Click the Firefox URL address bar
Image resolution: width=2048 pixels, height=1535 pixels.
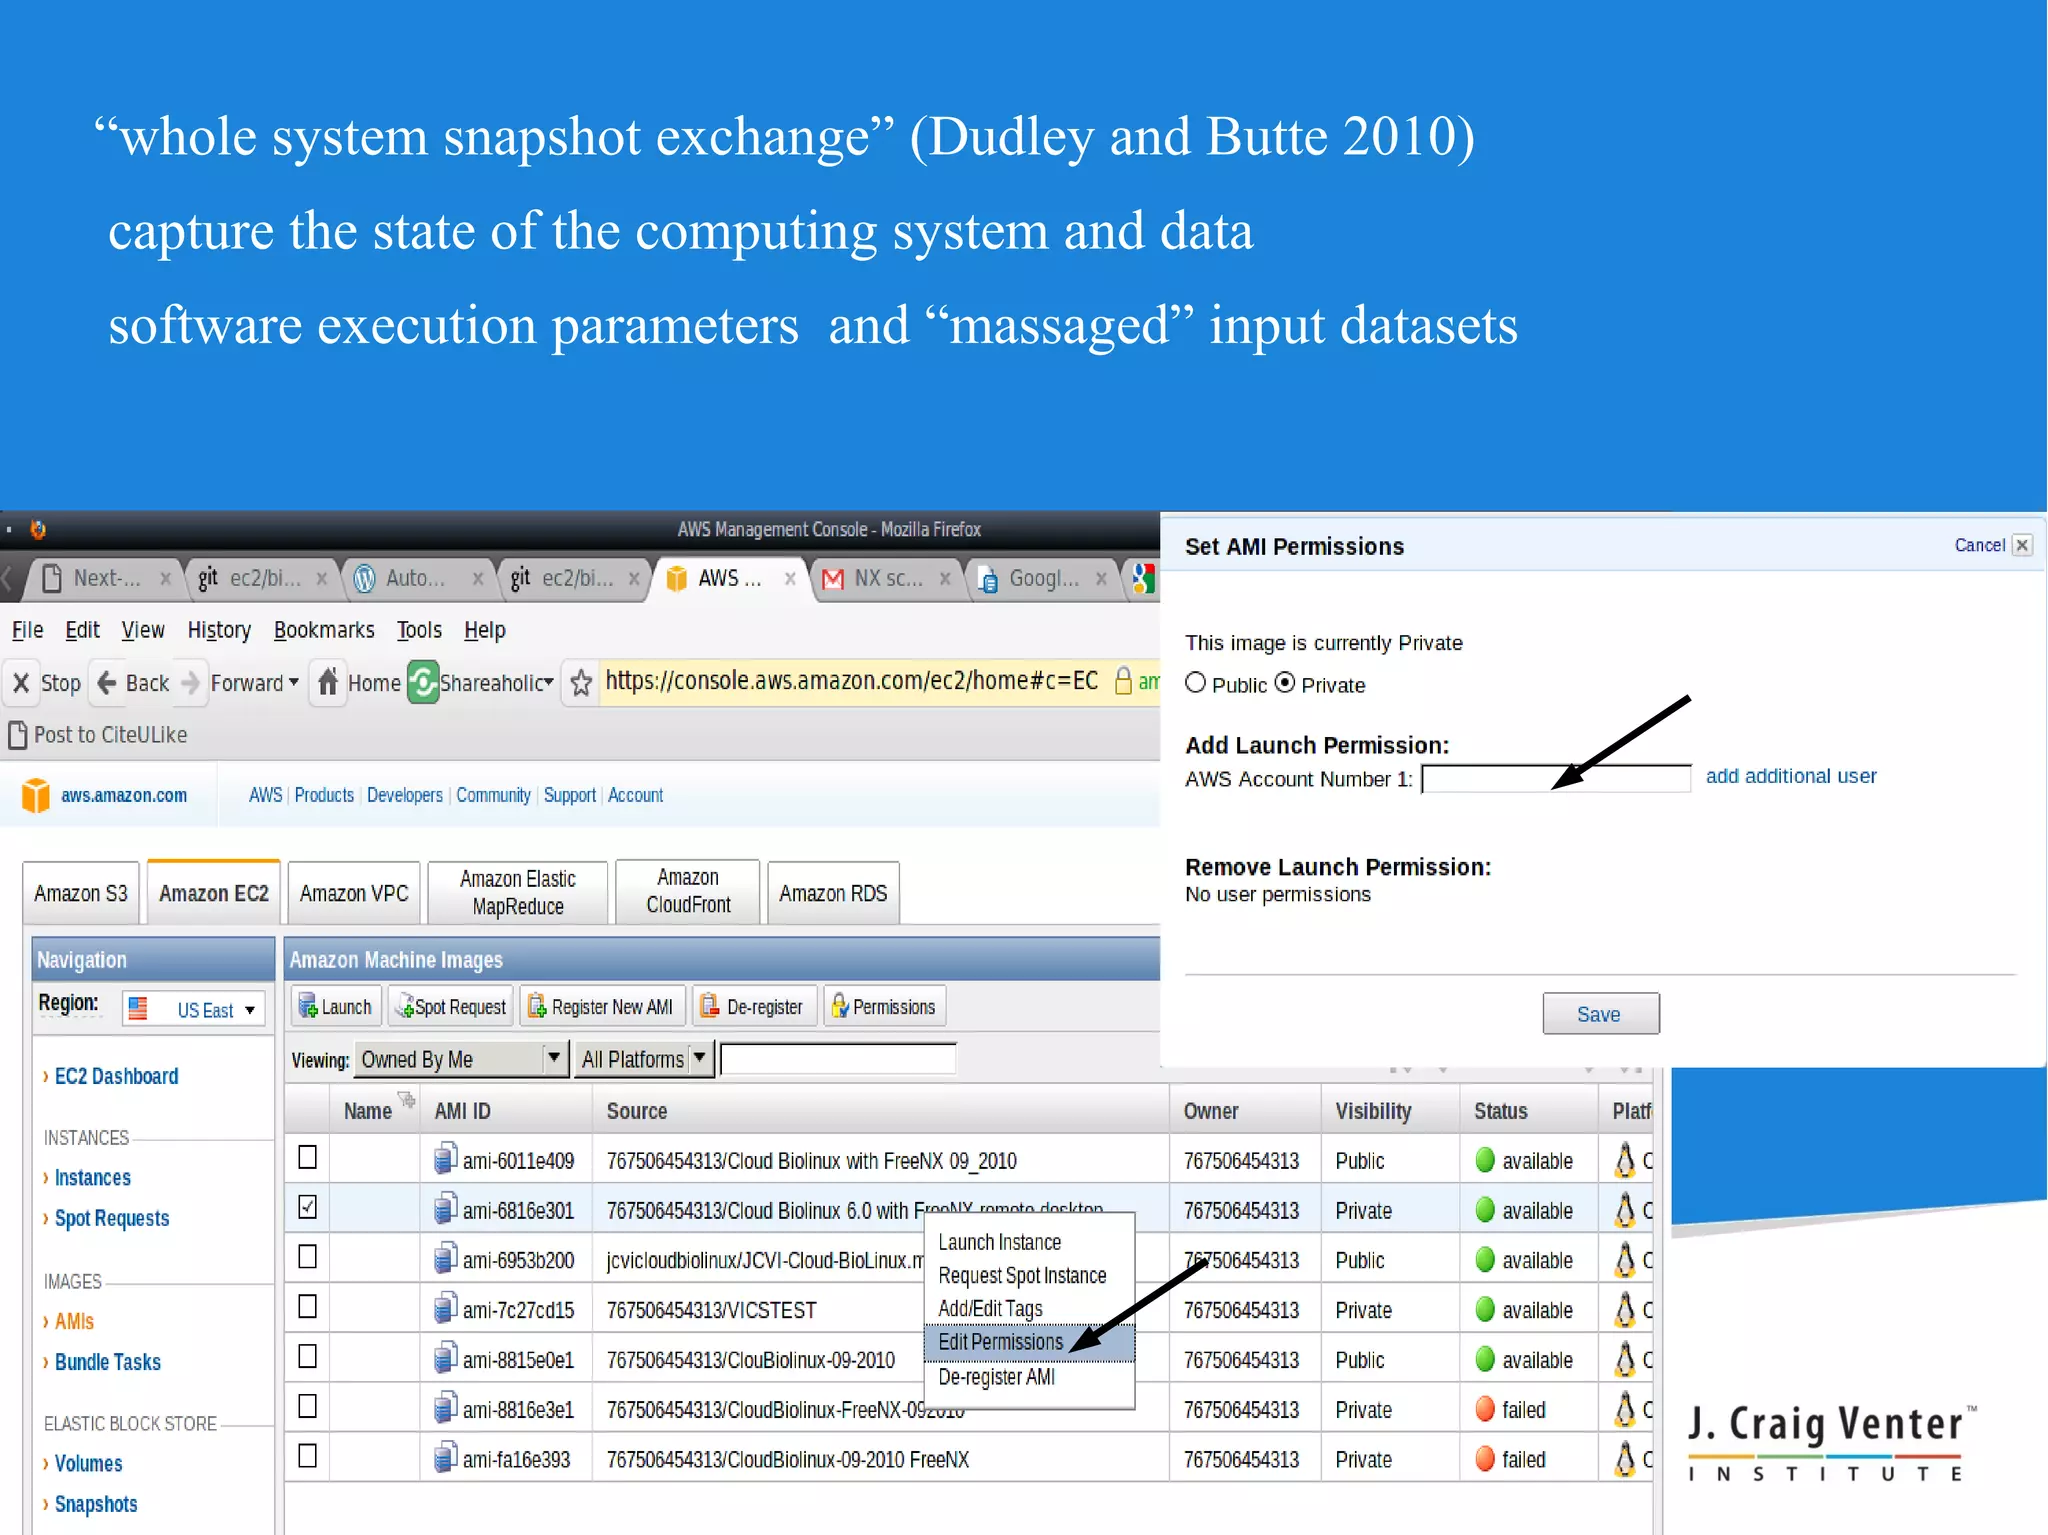click(851, 681)
